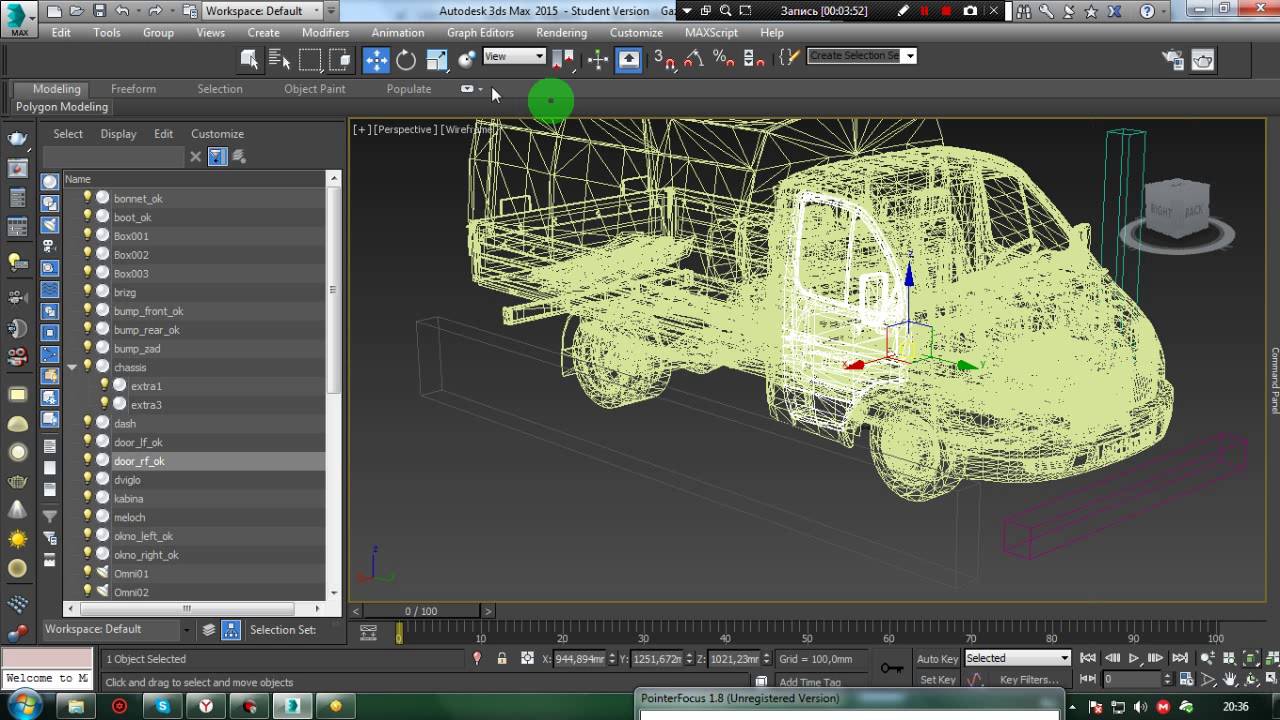Click the Sort by Hierarchy icon
This screenshot has width=1280, height=720.
tap(231, 630)
